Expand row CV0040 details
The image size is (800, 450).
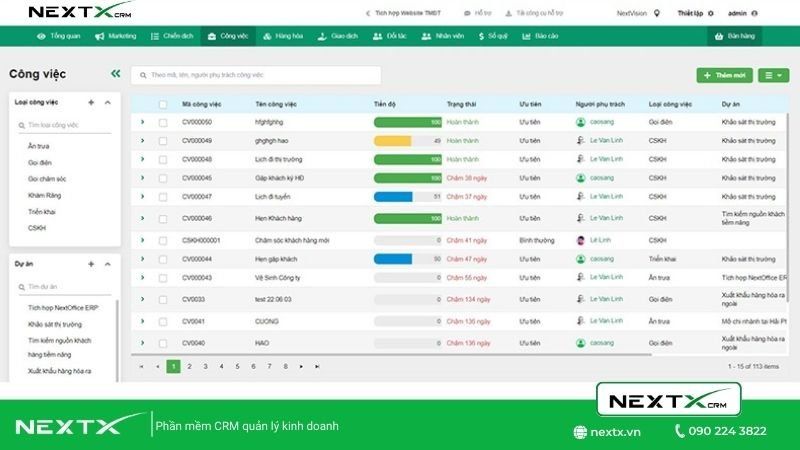pyautogui.click(x=142, y=343)
